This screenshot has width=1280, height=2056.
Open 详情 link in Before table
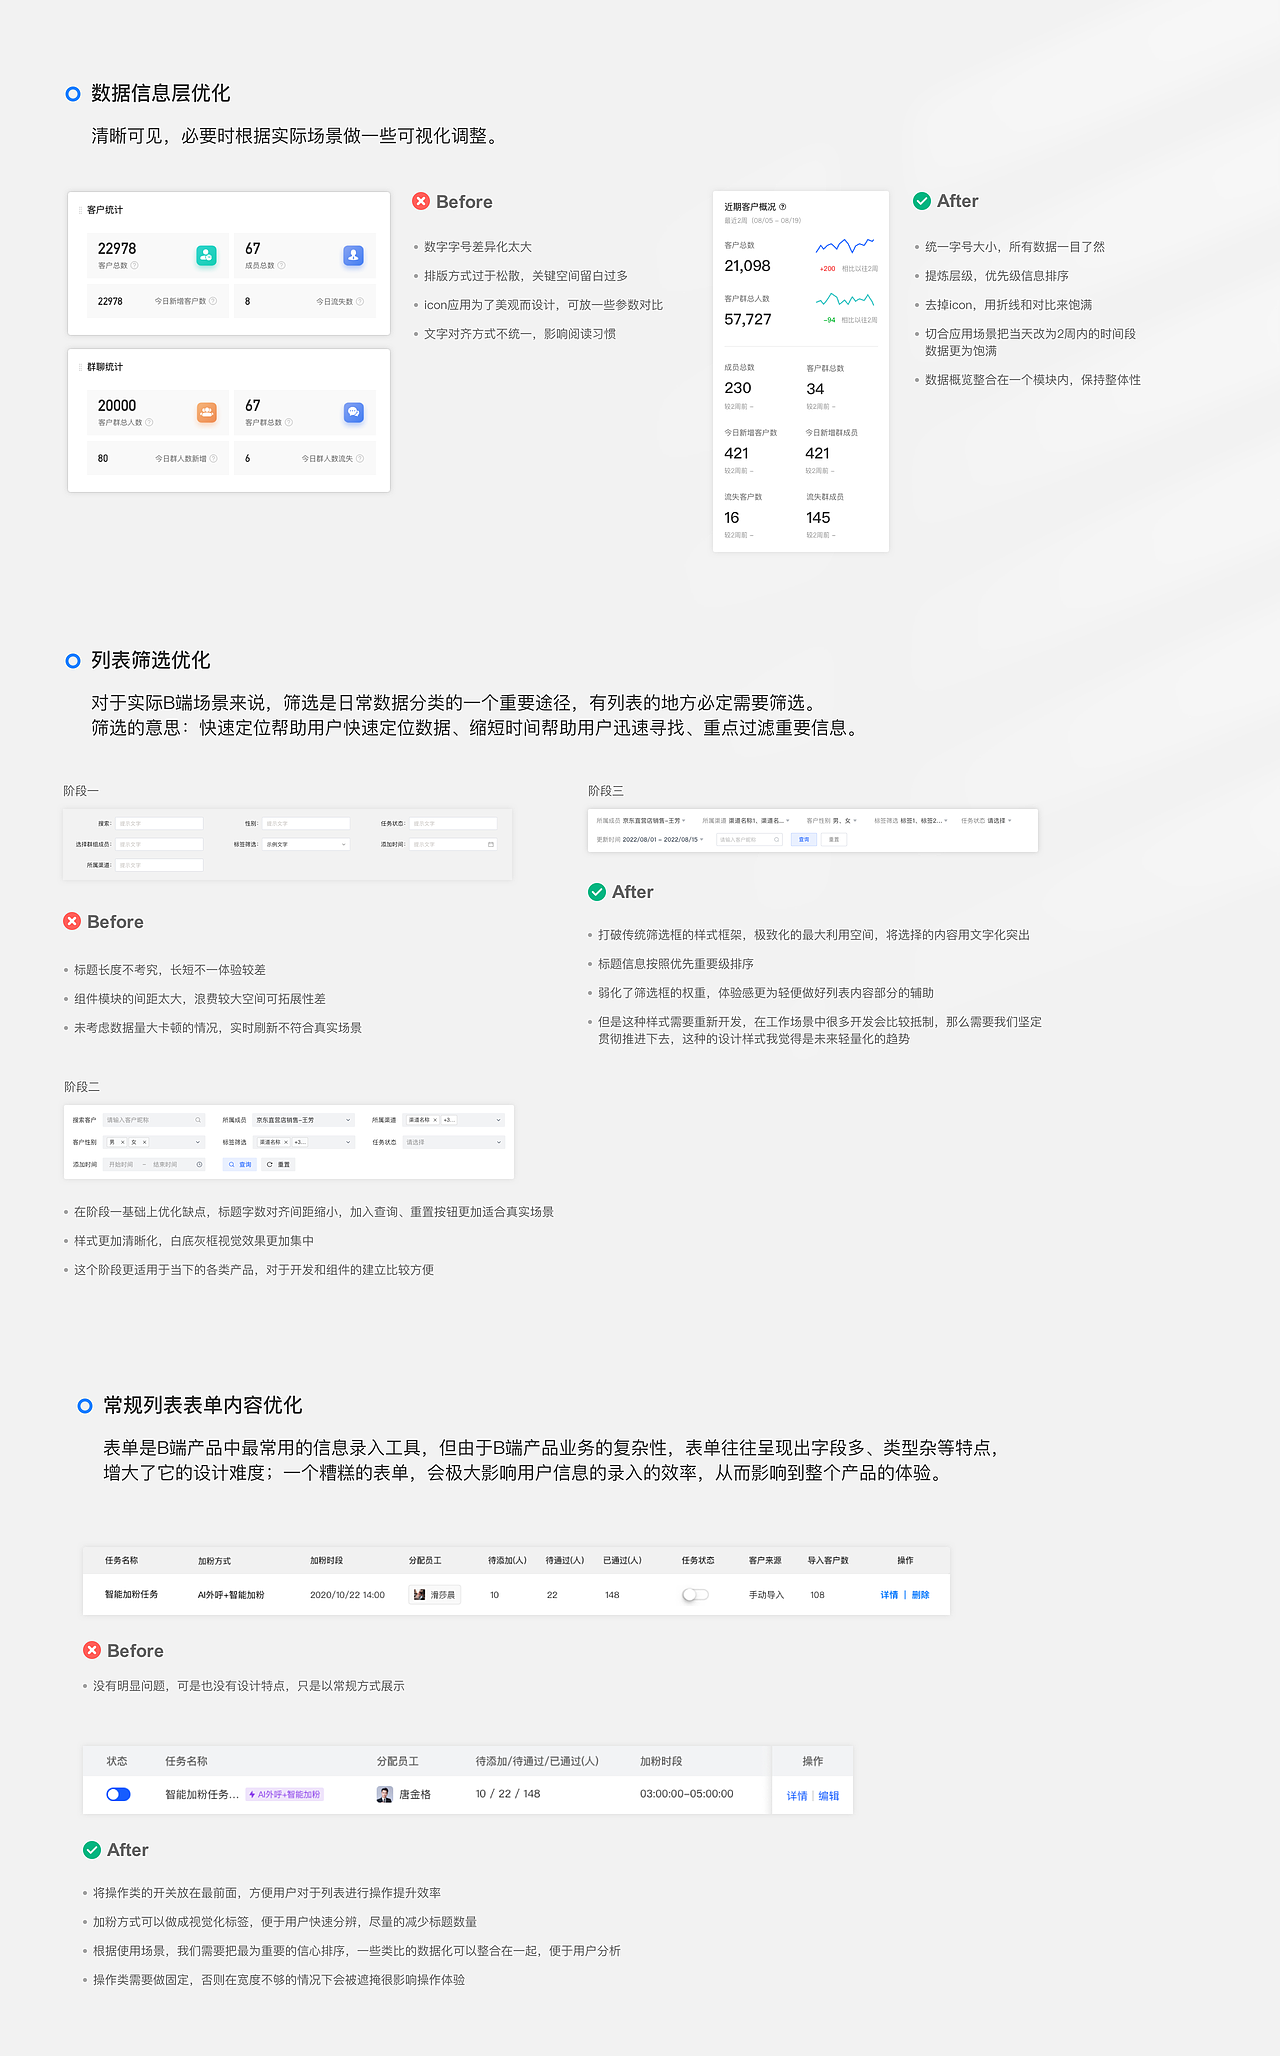[889, 1595]
